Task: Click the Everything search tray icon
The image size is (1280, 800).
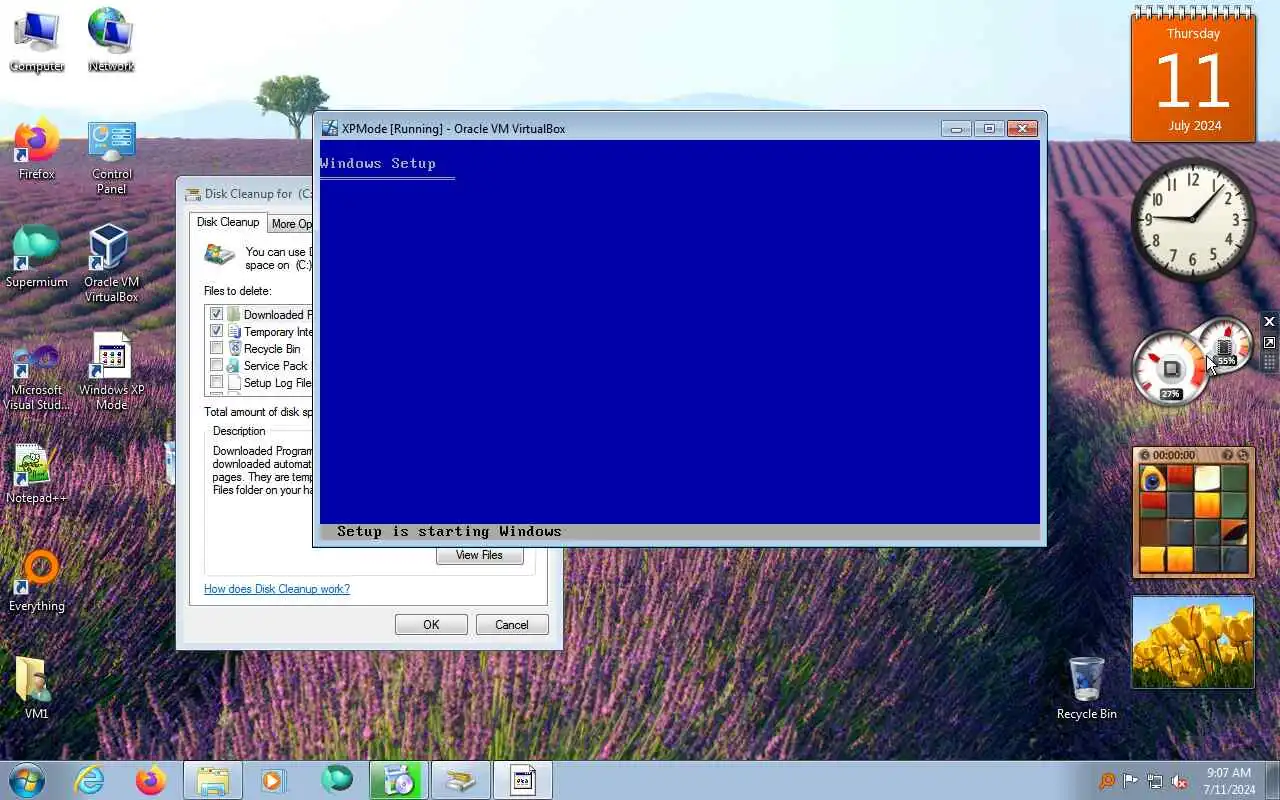Action: pyautogui.click(x=1107, y=781)
